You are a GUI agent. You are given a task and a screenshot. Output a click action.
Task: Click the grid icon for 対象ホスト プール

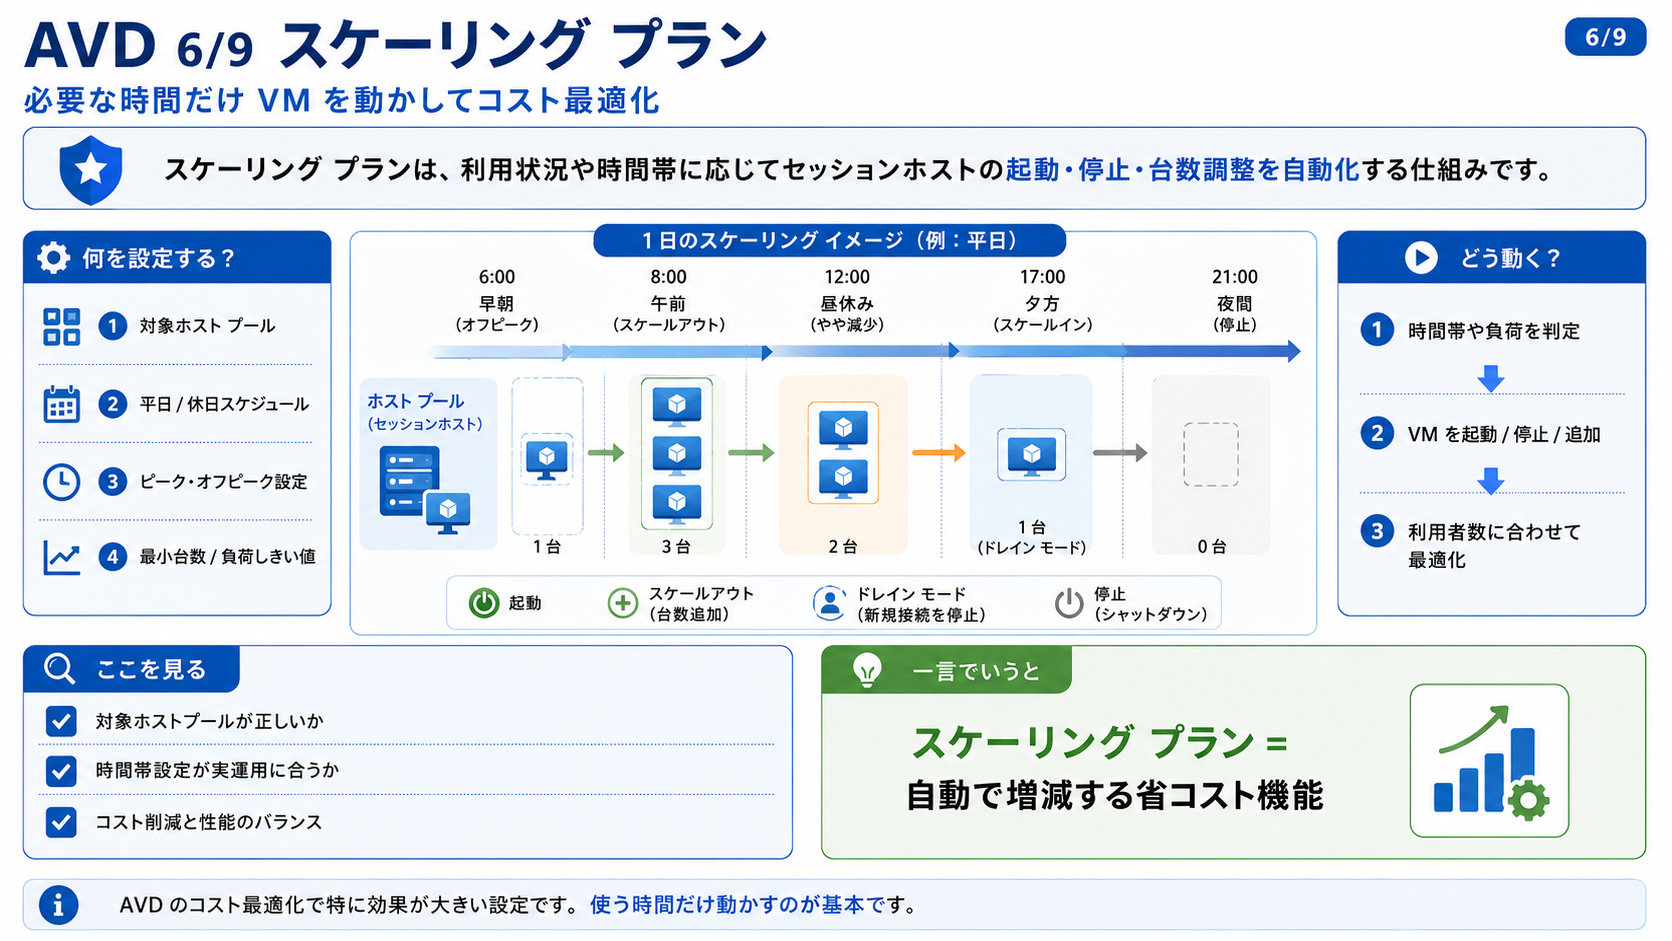click(x=61, y=326)
